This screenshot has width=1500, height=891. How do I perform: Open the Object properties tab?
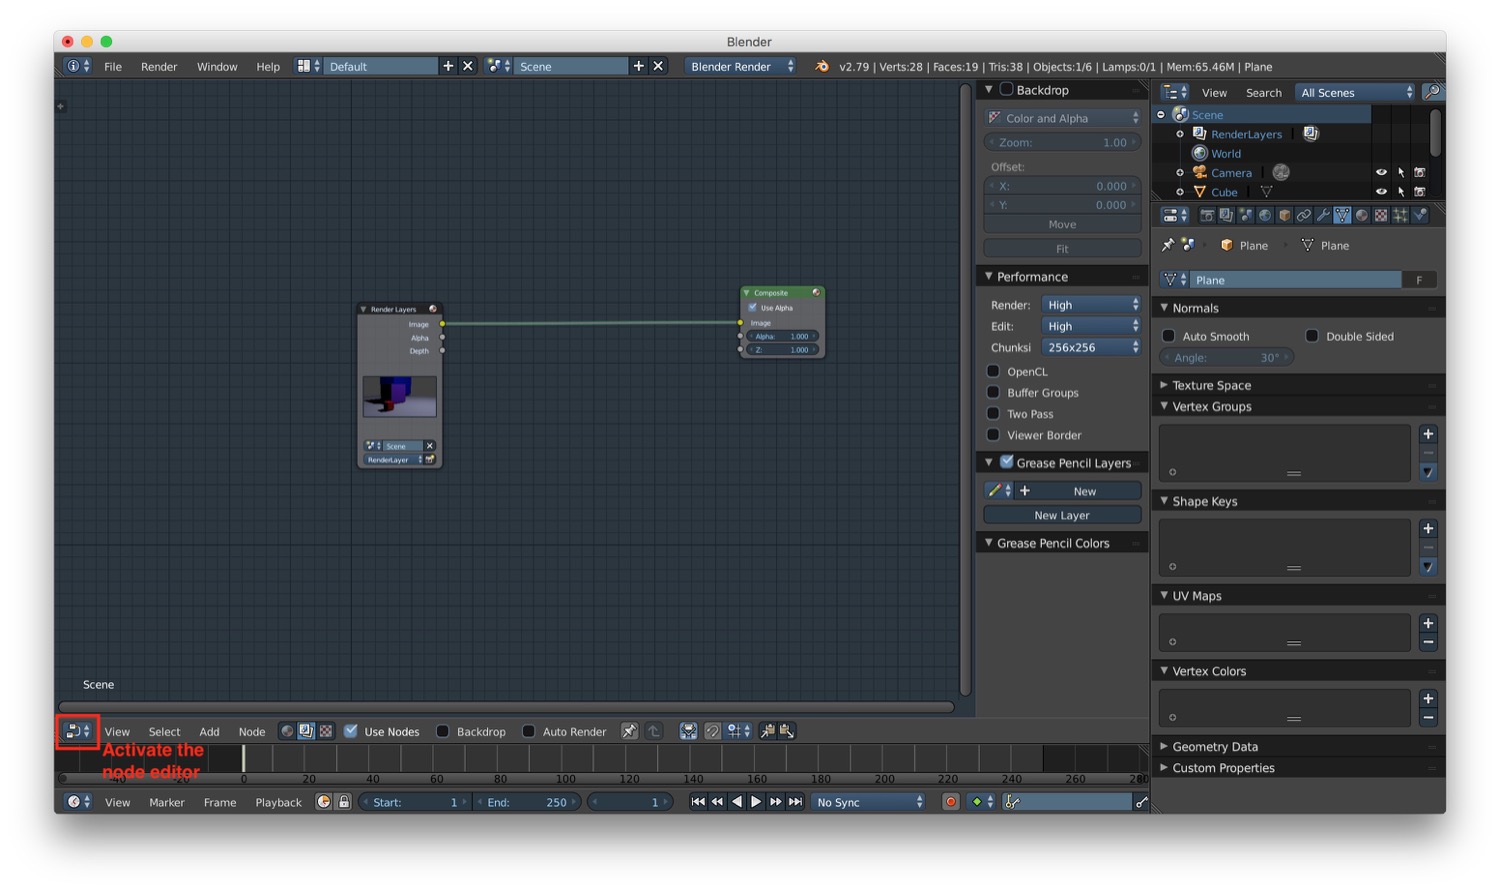tap(1284, 215)
